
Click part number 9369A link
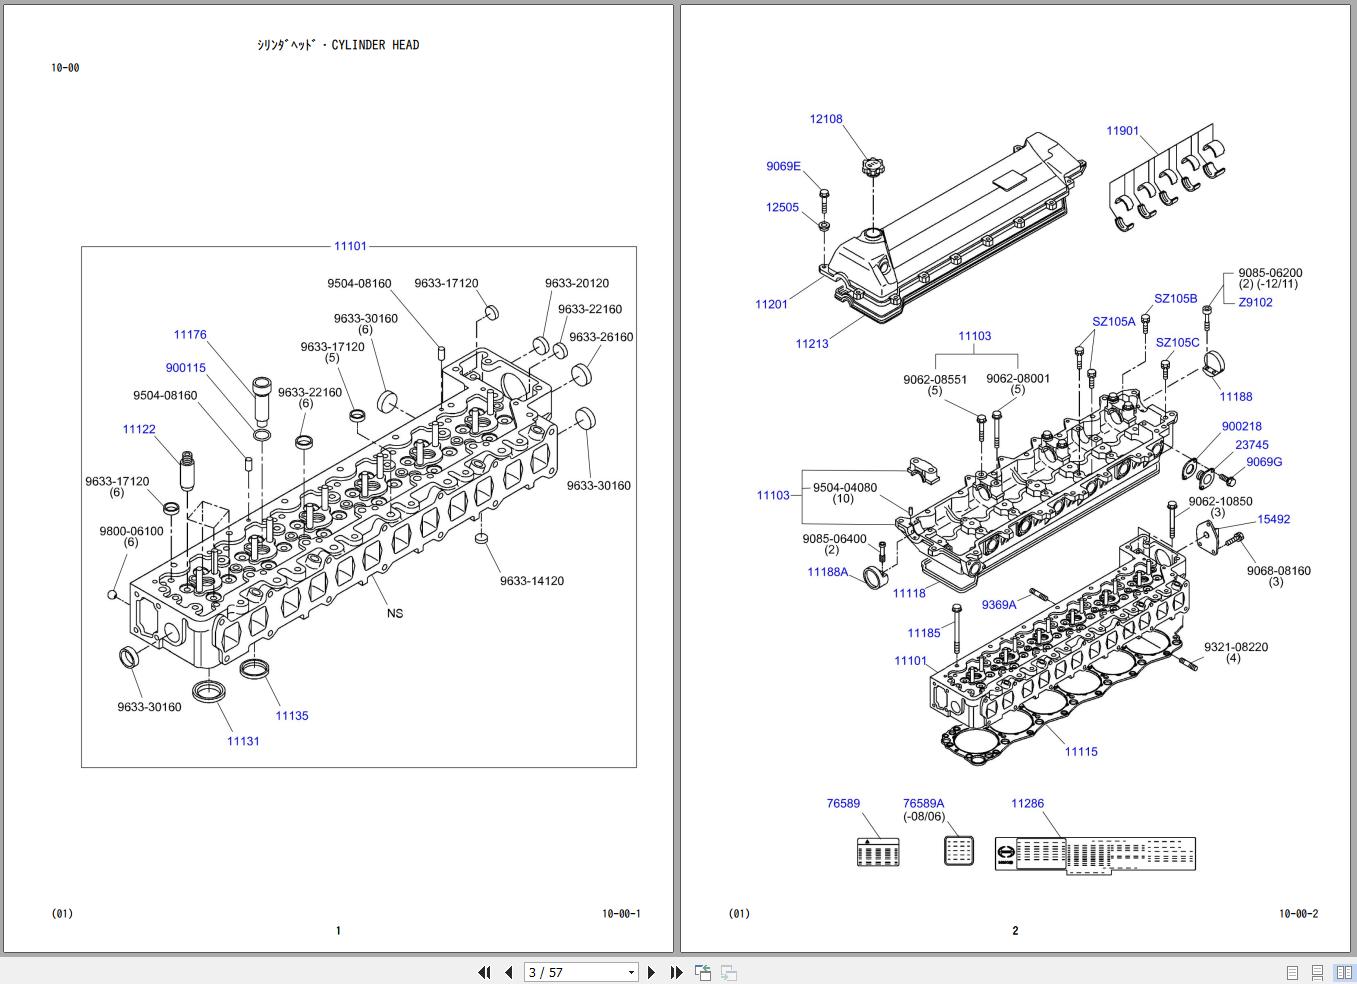(x=999, y=605)
